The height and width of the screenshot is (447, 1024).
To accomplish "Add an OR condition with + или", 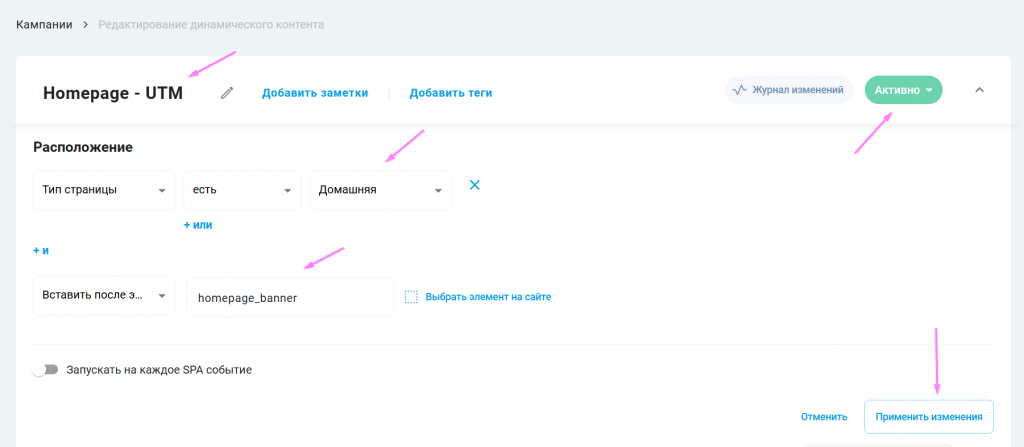I will [198, 225].
